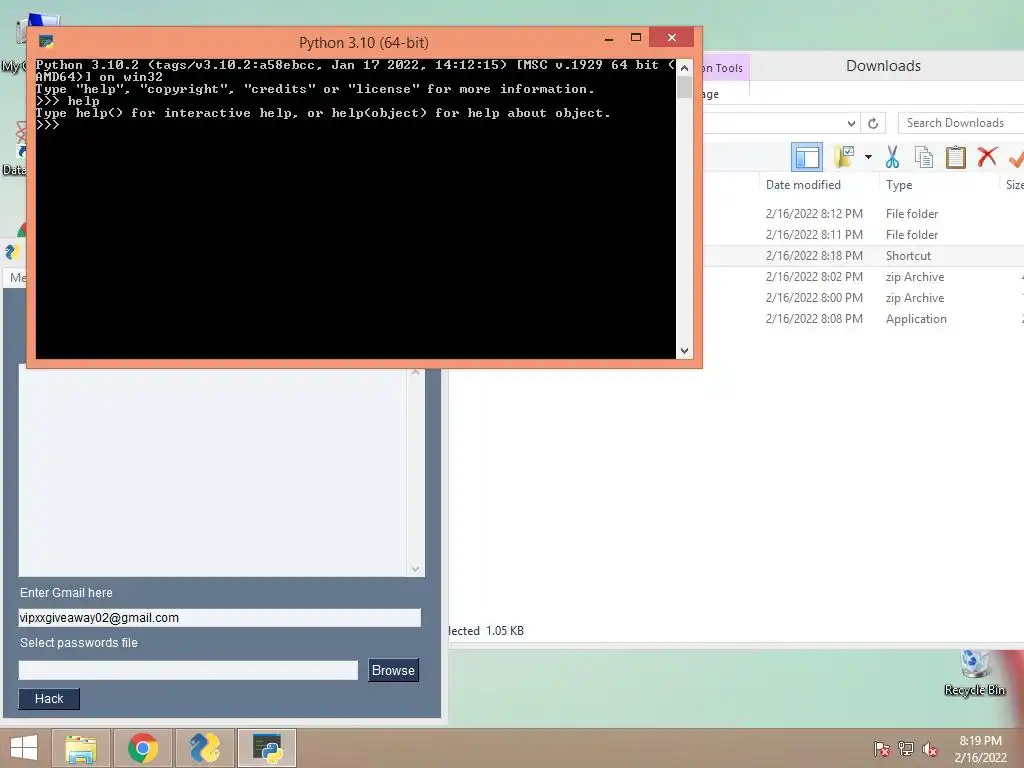This screenshot has width=1024, height=768.
Task: Minimize the Python 3.10 window
Action: tap(609, 39)
